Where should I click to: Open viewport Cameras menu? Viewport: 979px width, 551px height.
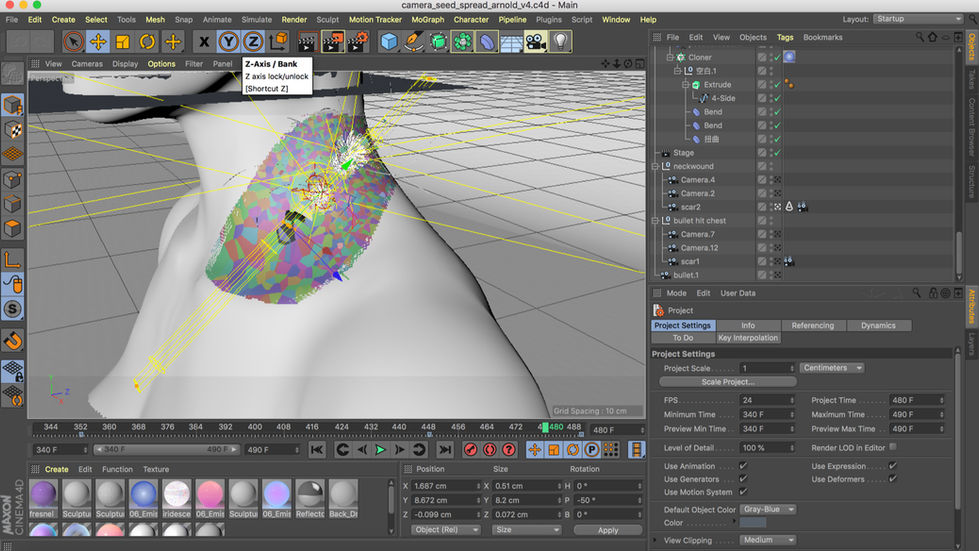click(x=87, y=64)
